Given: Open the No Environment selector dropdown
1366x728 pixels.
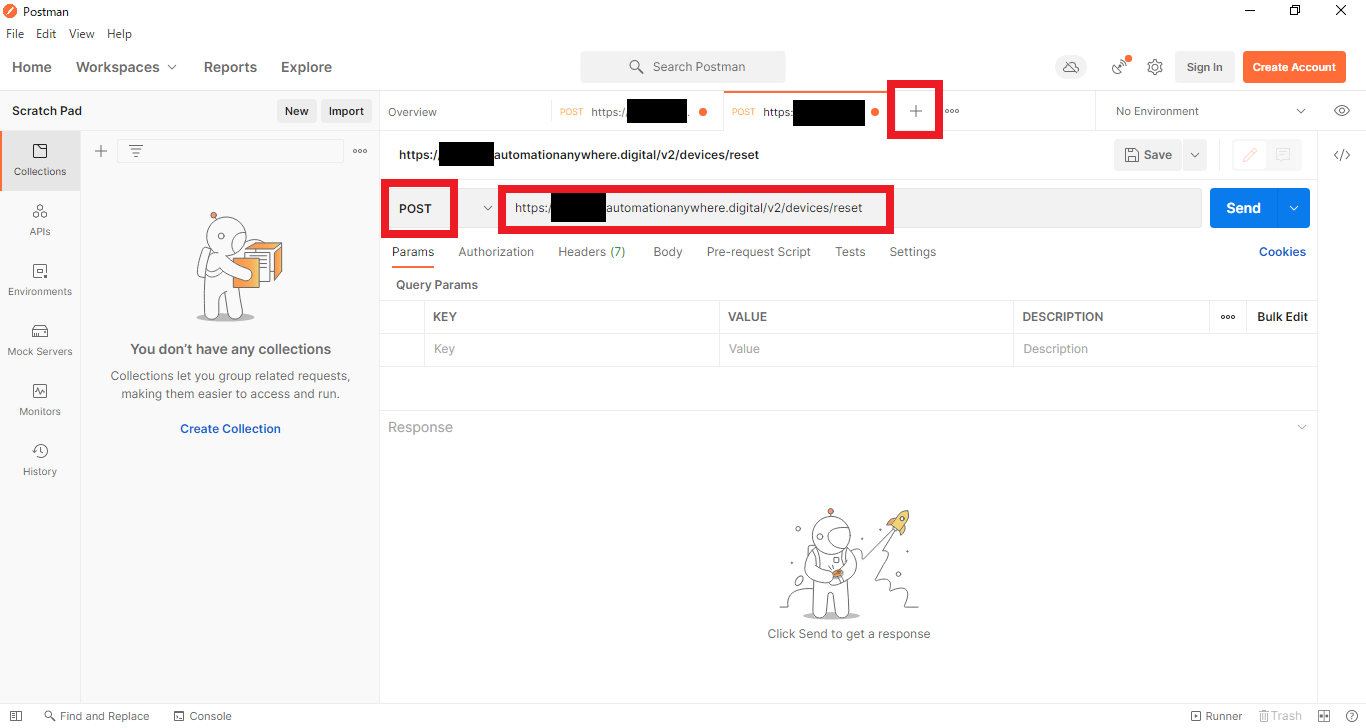Looking at the screenshot, I should (x=1210, y=111).
